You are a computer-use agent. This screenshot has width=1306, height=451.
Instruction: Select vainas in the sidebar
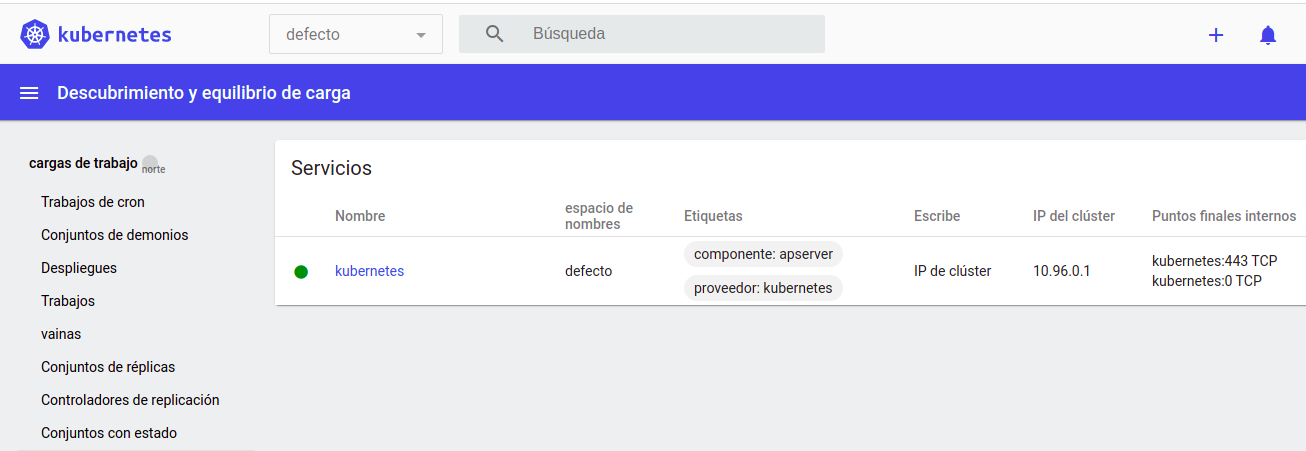(x=61, y=334)
